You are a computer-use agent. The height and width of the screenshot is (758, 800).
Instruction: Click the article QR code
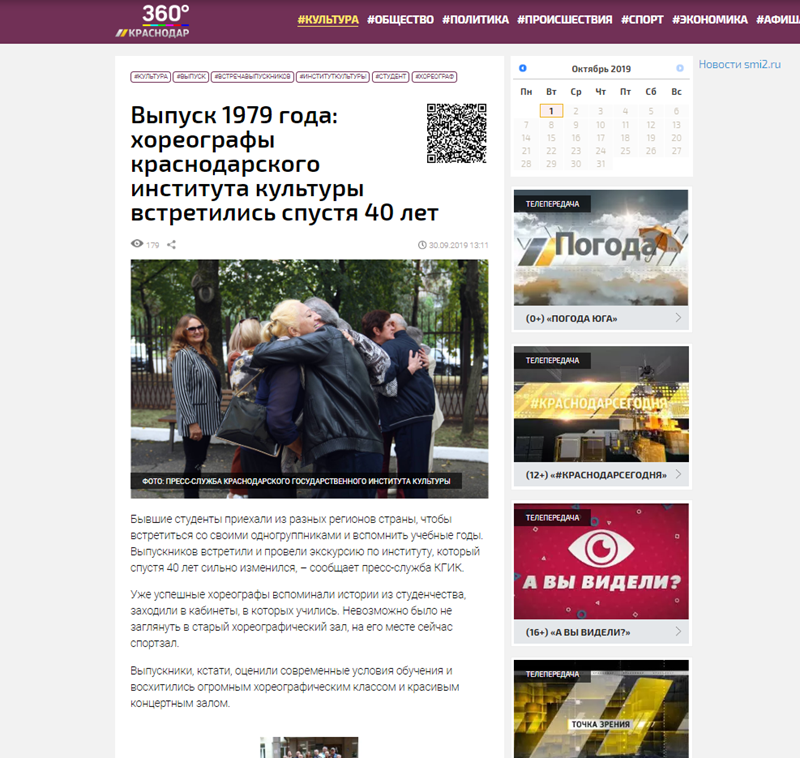pyautogui.click(x=457, y=133)
